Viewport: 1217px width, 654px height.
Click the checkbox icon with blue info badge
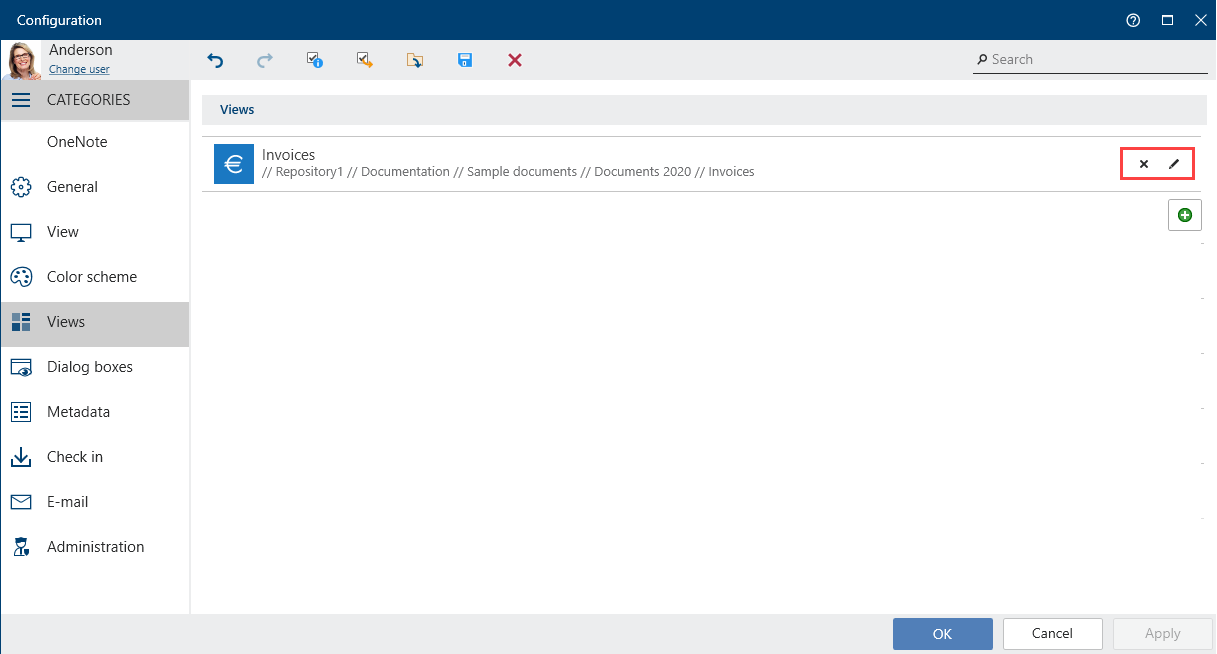pyautogui.click(x=315, y=60)
